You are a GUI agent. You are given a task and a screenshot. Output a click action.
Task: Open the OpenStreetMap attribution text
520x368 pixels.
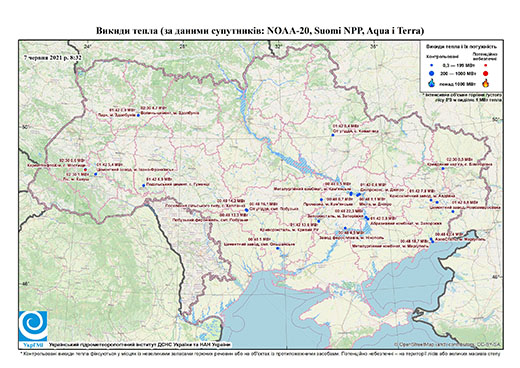pos(448,344)
